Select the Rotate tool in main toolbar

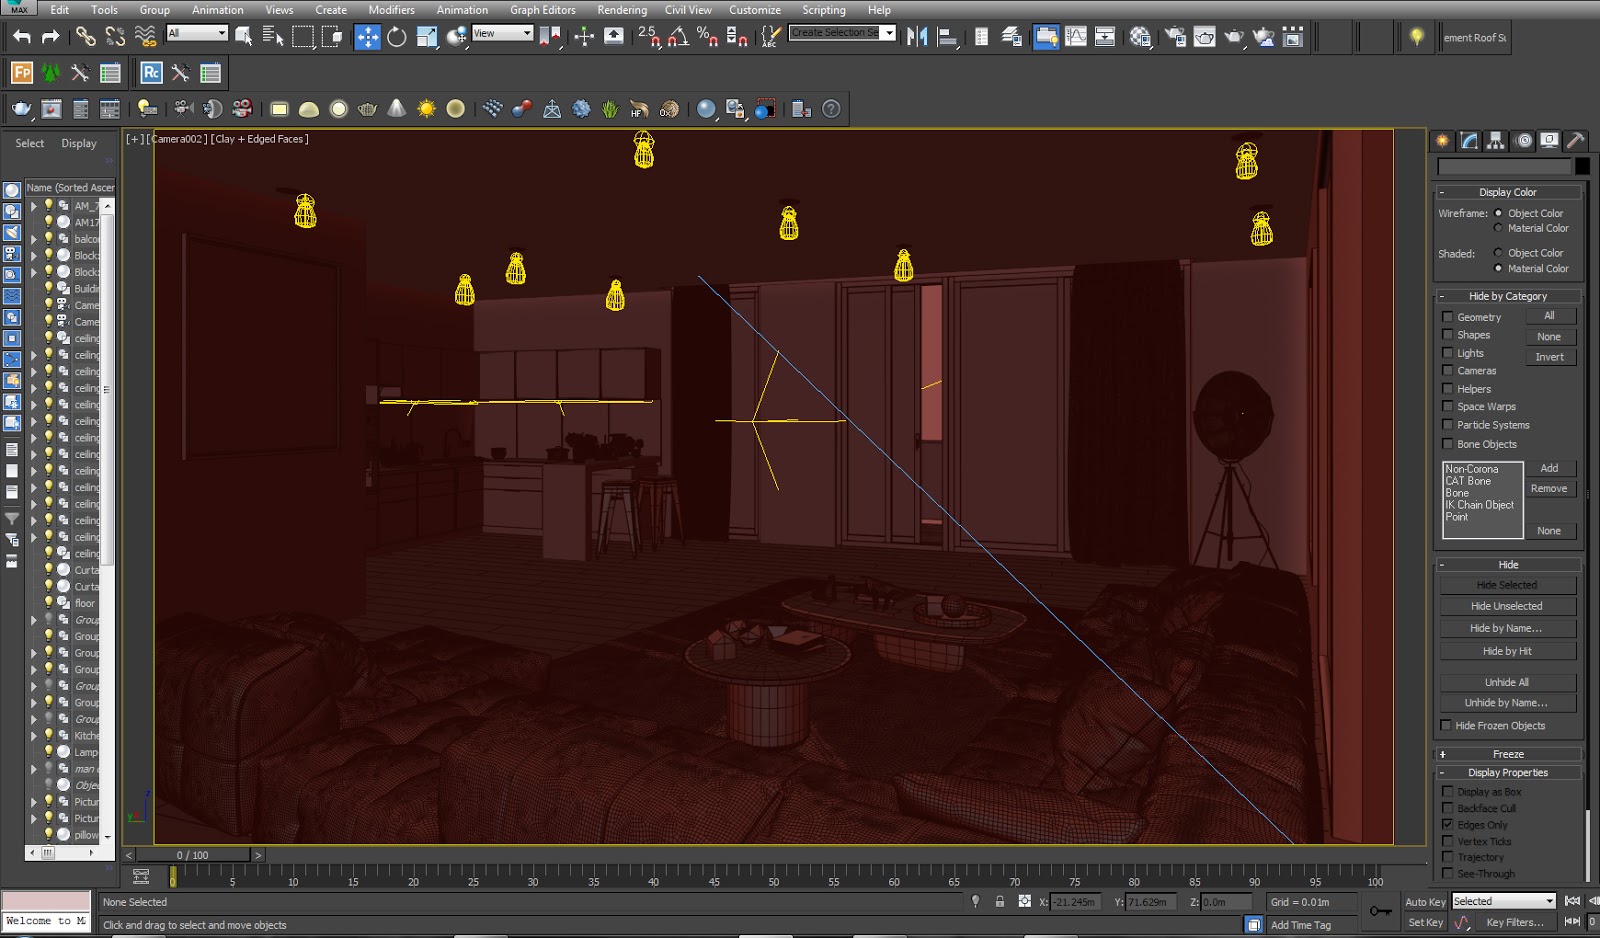[x=397, y=37]
